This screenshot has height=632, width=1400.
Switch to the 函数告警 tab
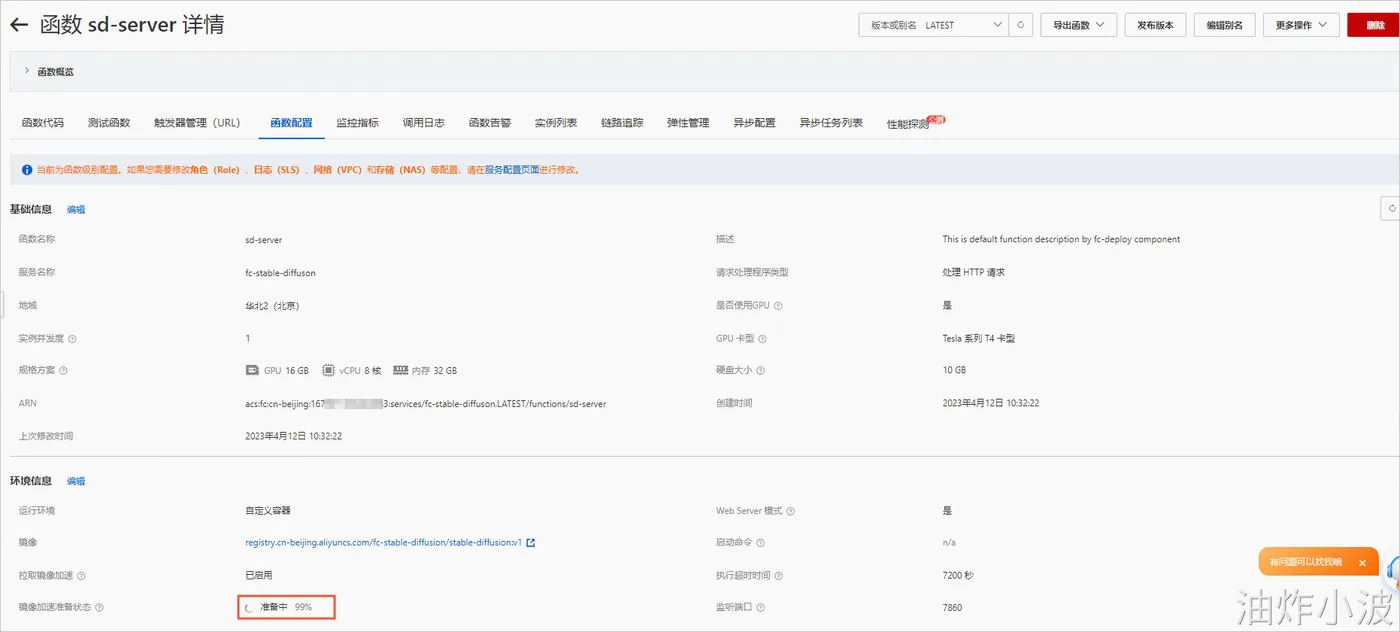(x=490, y=123)
